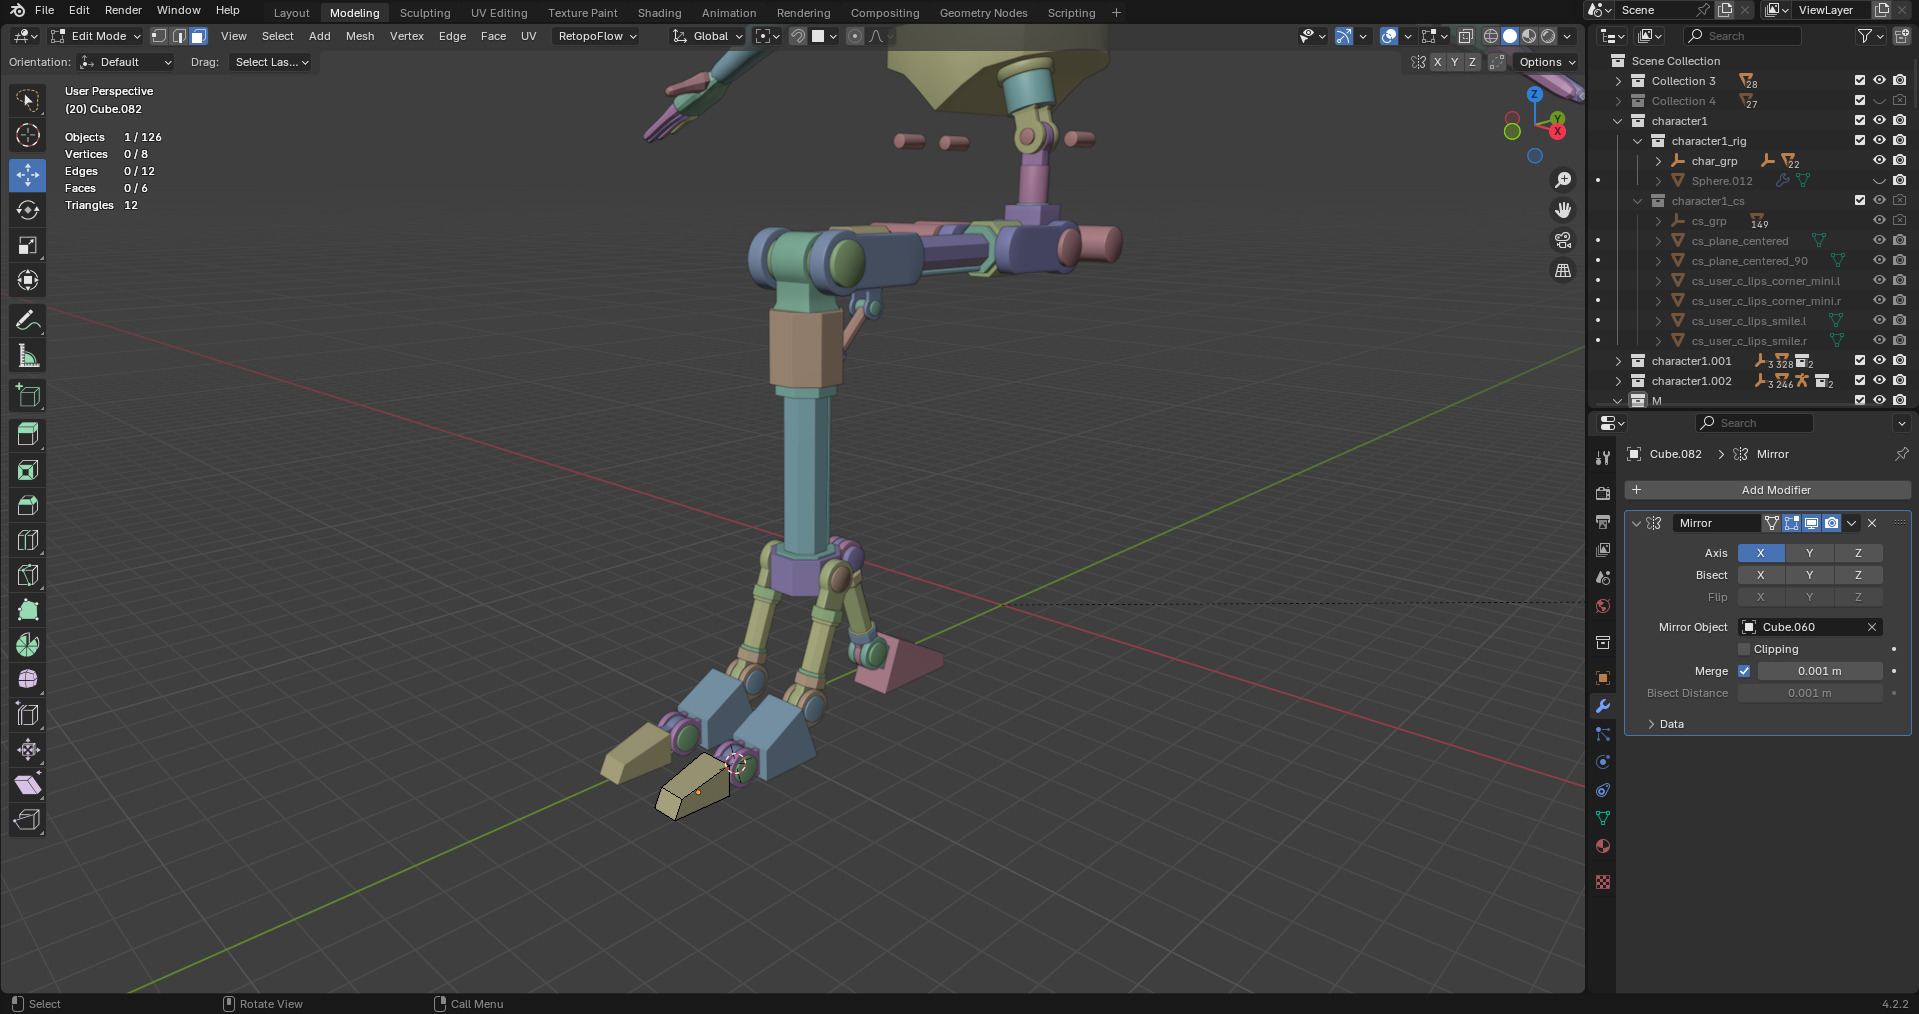Pick the Extrude Region tool
Screen dimensions: 1919x1014
(28, 434)
